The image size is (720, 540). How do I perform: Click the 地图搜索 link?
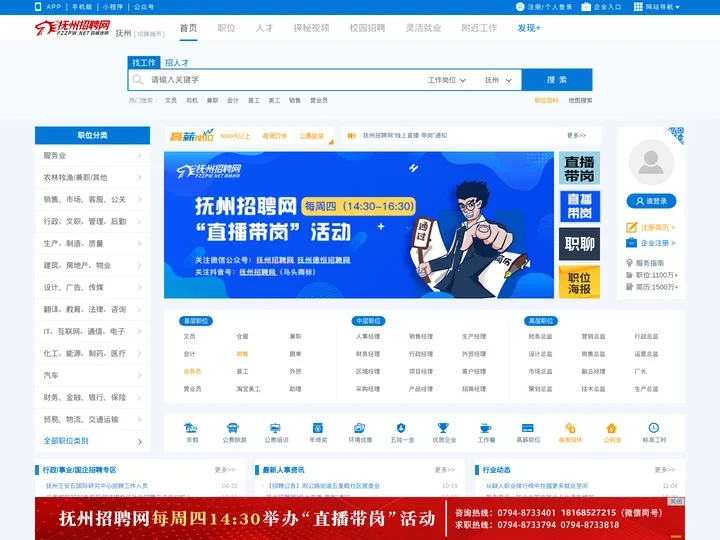[580, 100]
